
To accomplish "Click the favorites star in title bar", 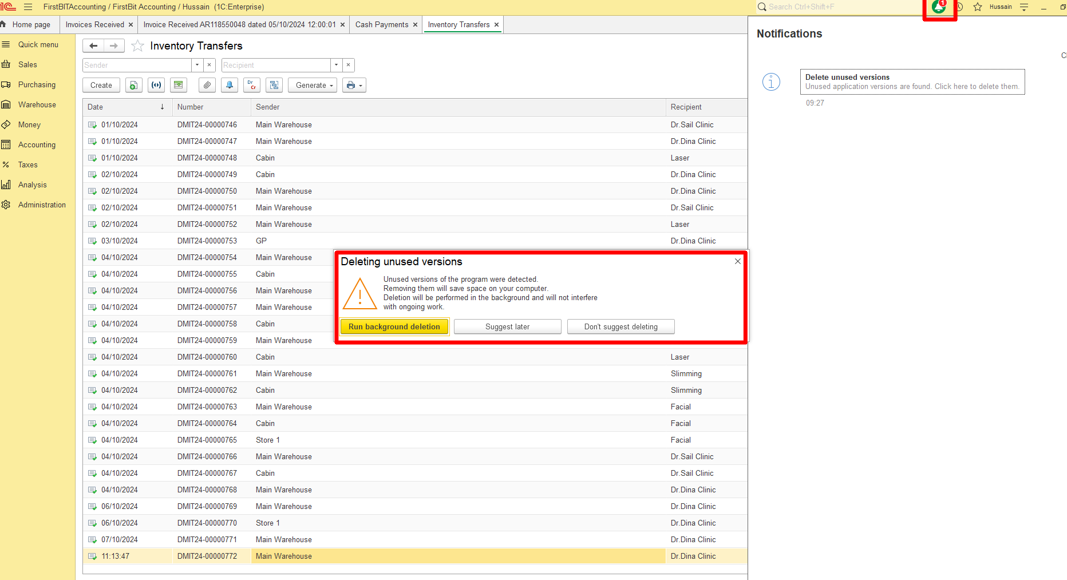I will [978, 7].
